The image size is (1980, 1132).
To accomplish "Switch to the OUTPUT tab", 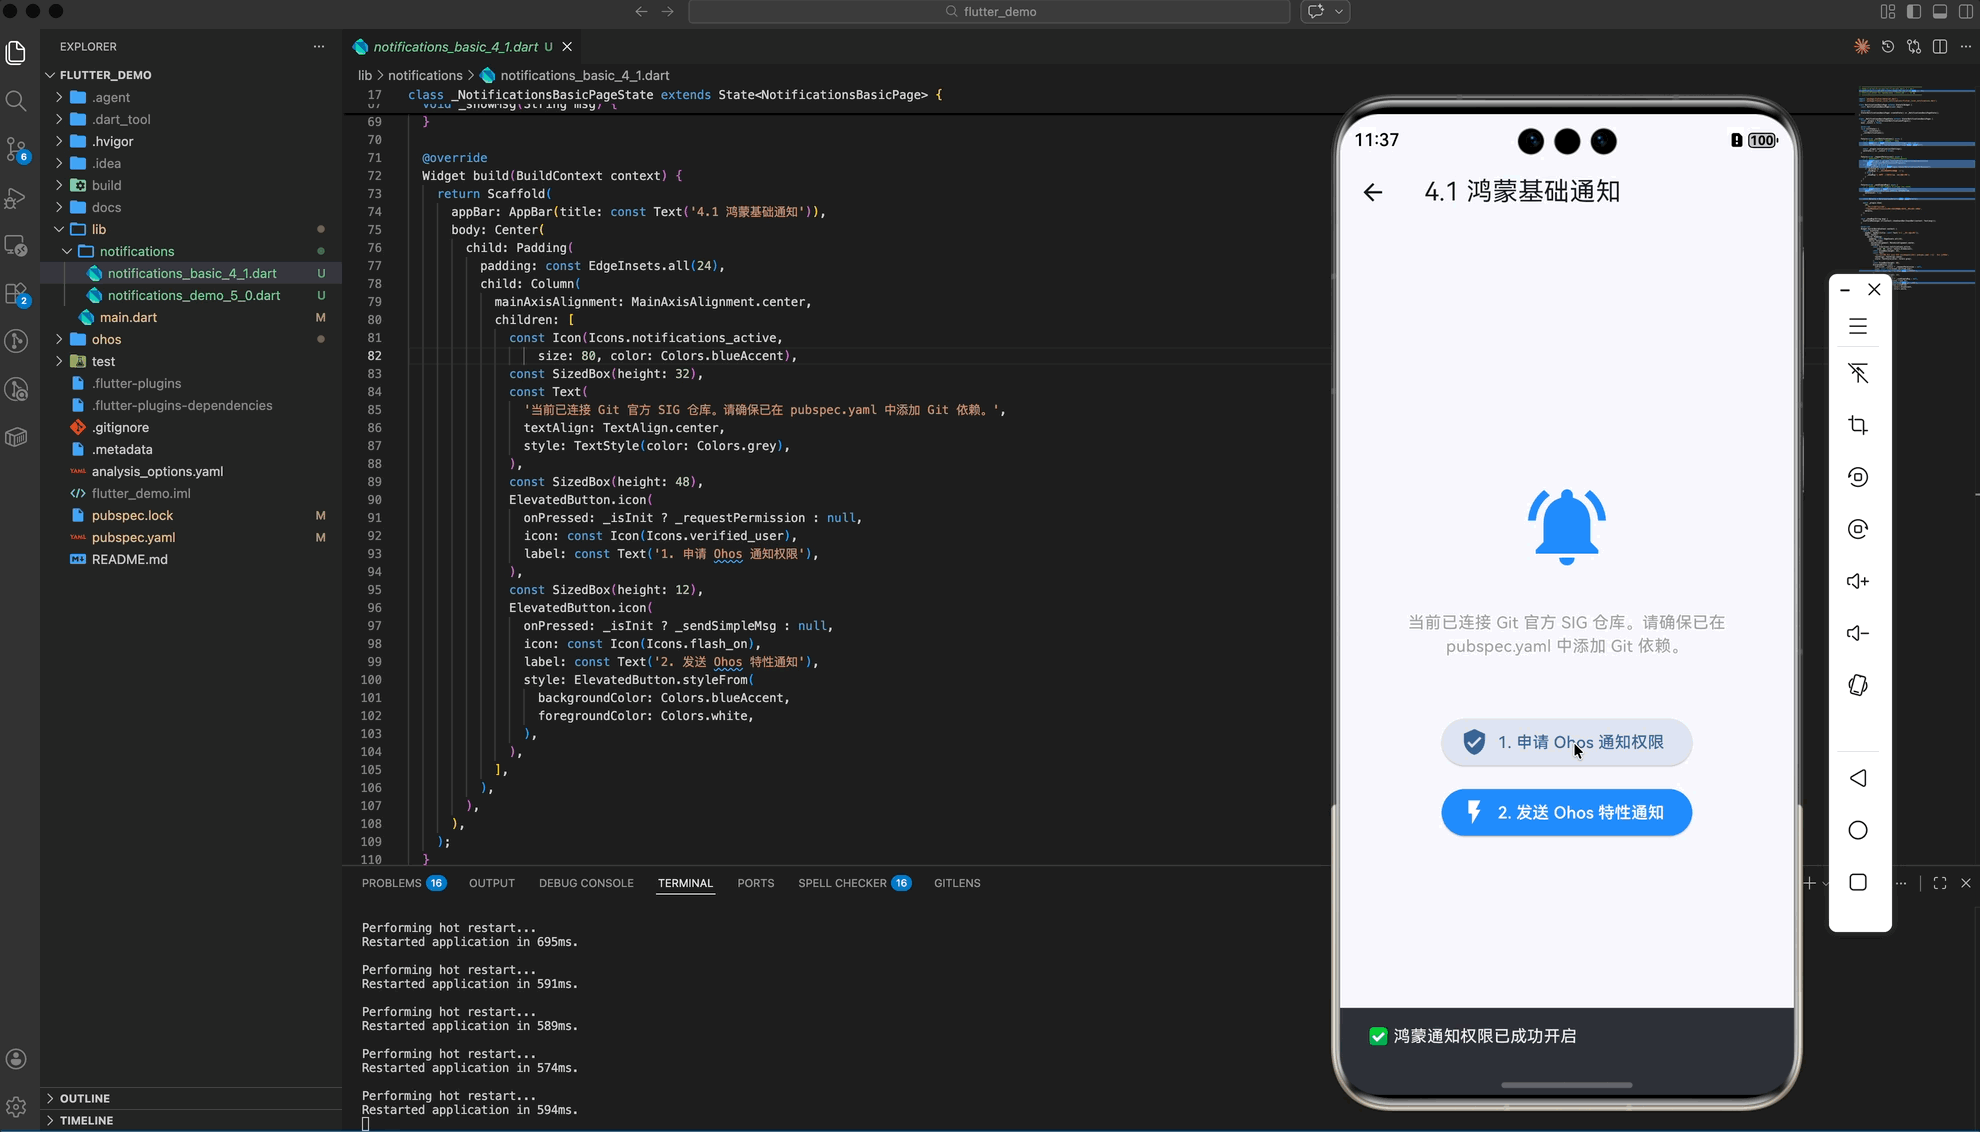I will pos(492,883).
